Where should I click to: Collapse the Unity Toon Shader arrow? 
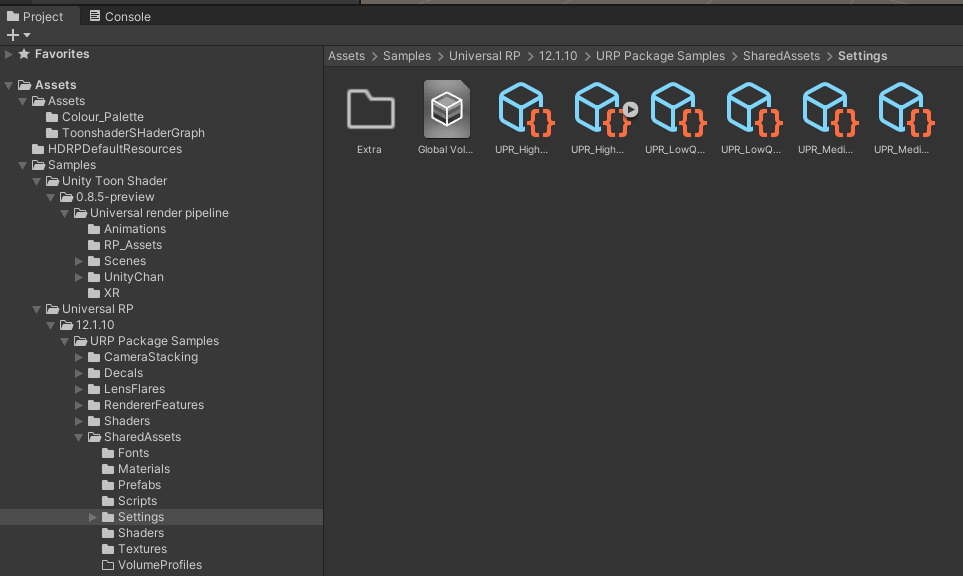point(37,181)
